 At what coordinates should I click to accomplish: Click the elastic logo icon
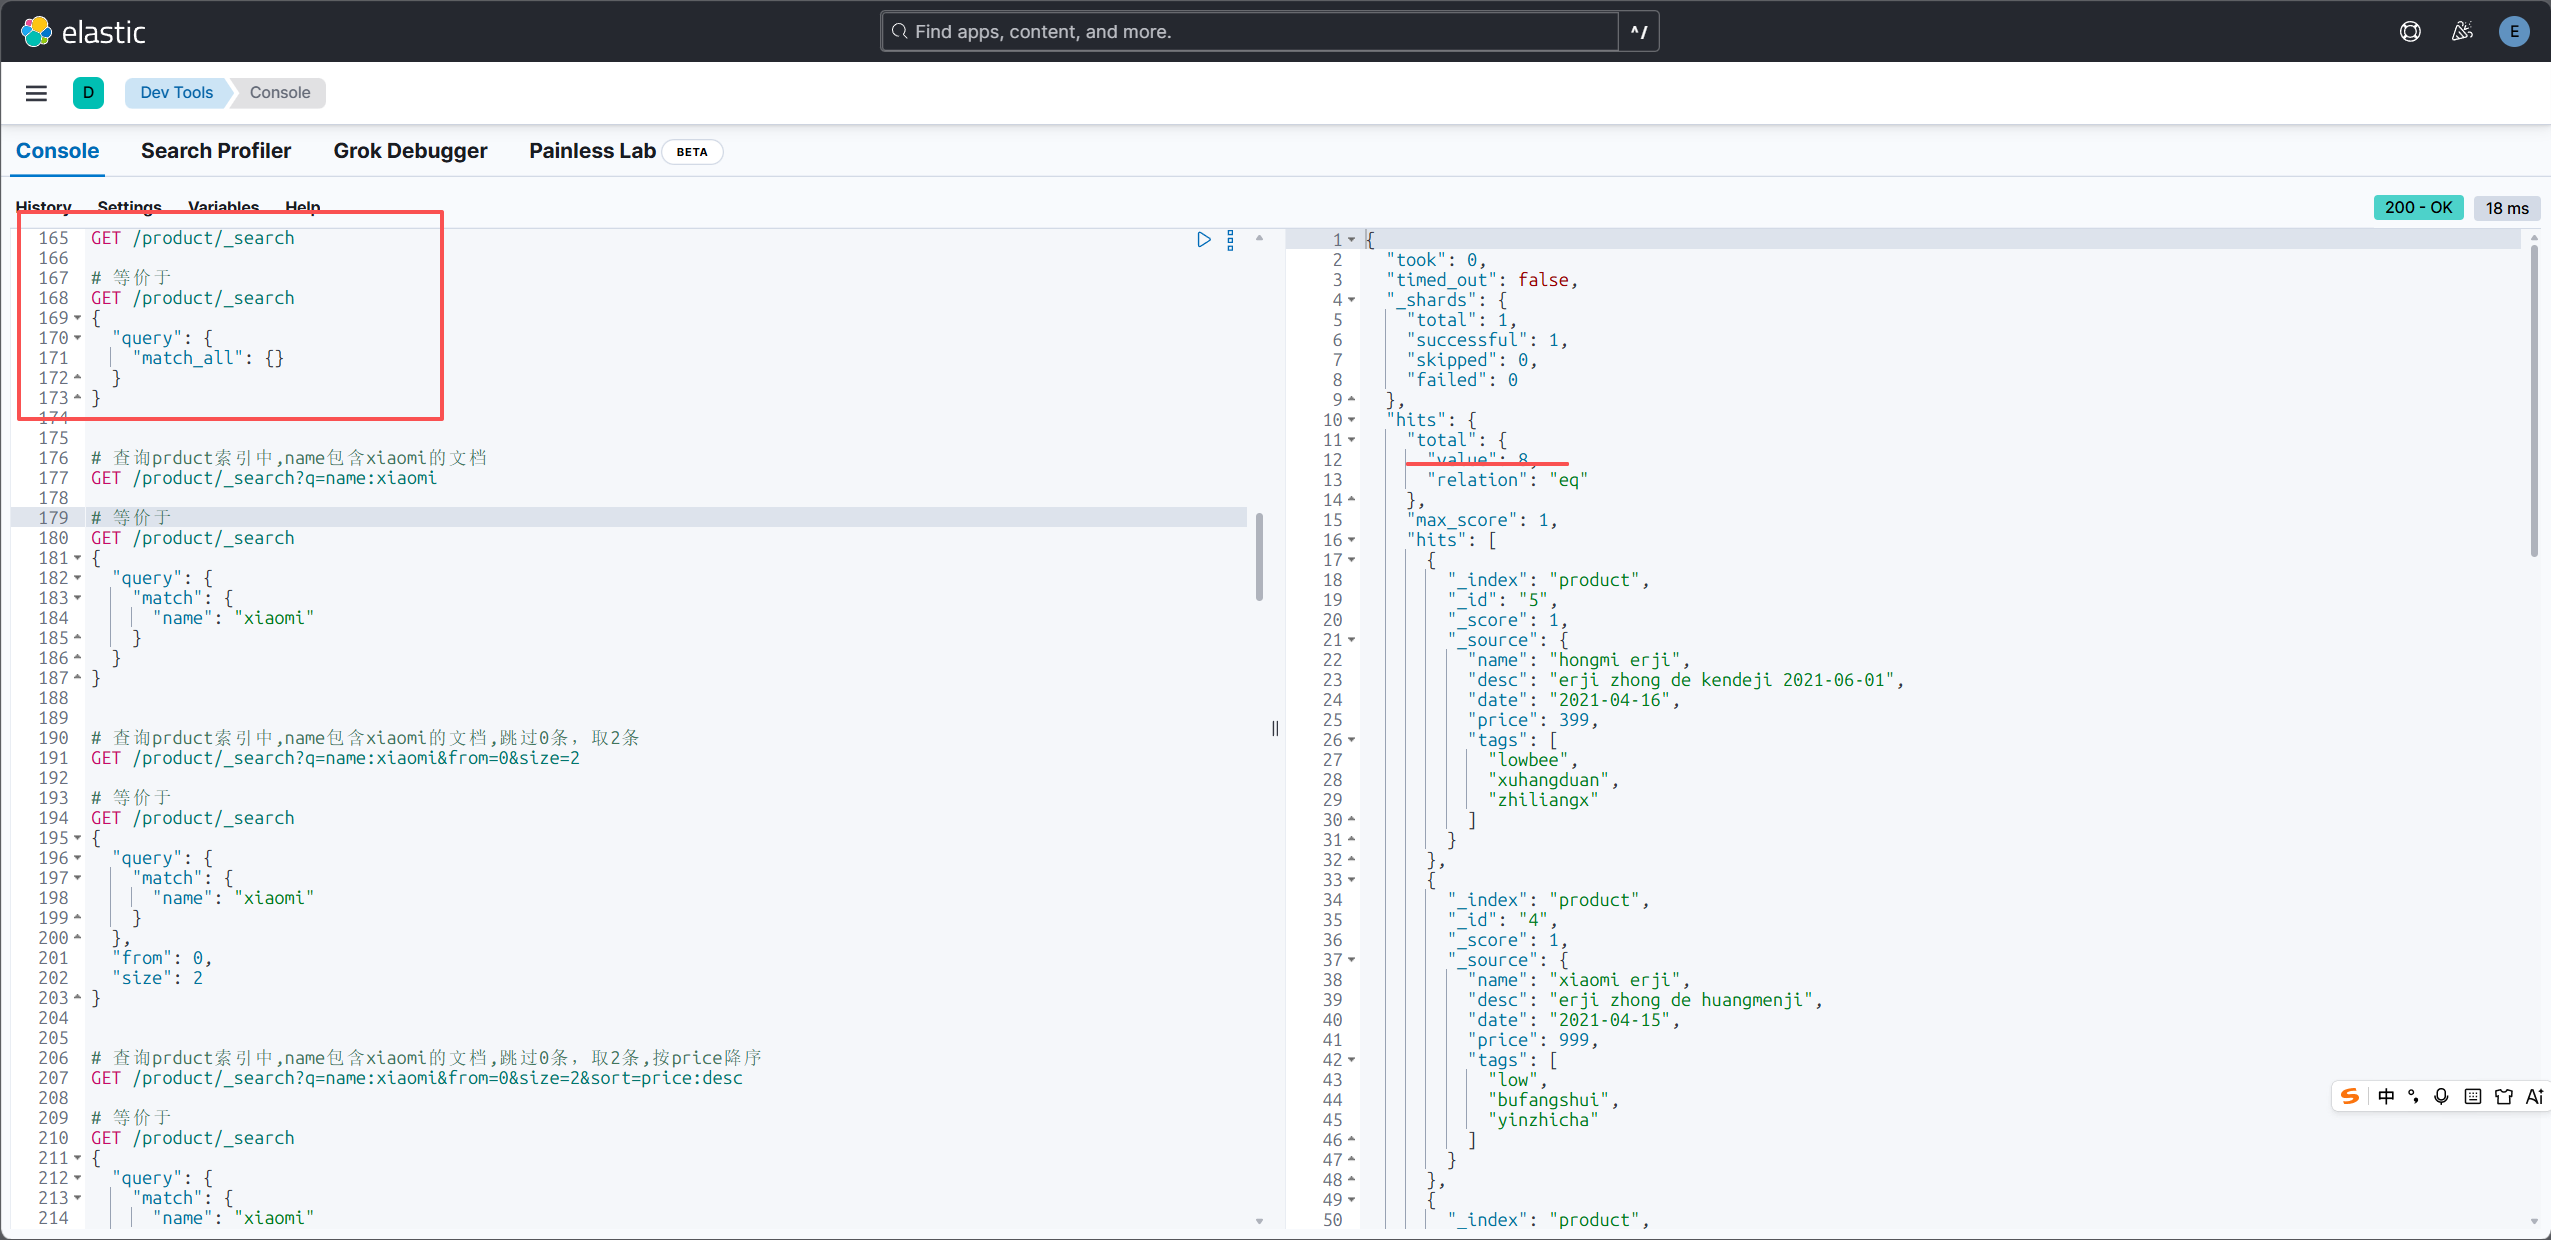tap(37, 32)
